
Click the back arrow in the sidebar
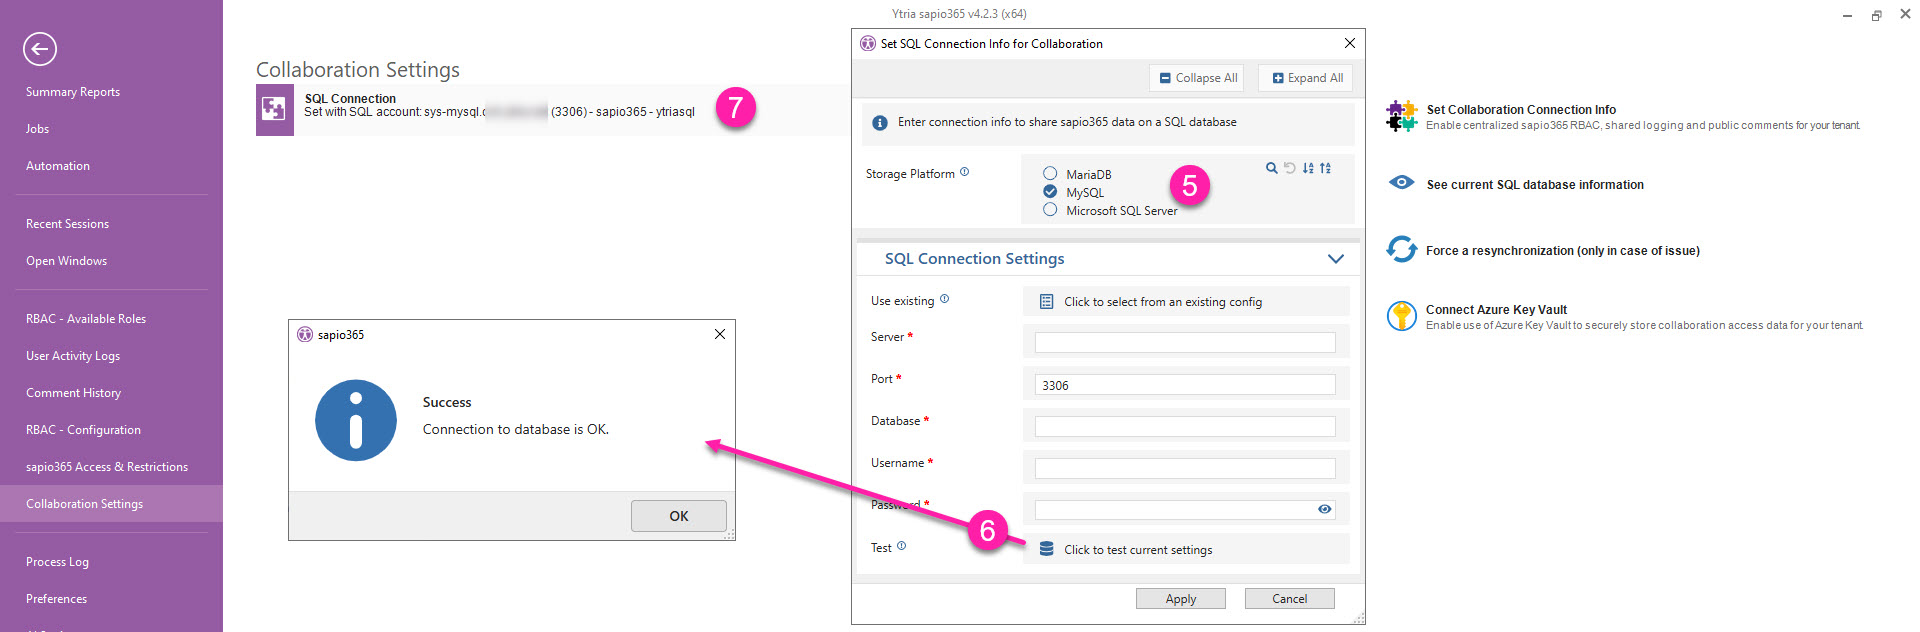pos(40,49)
